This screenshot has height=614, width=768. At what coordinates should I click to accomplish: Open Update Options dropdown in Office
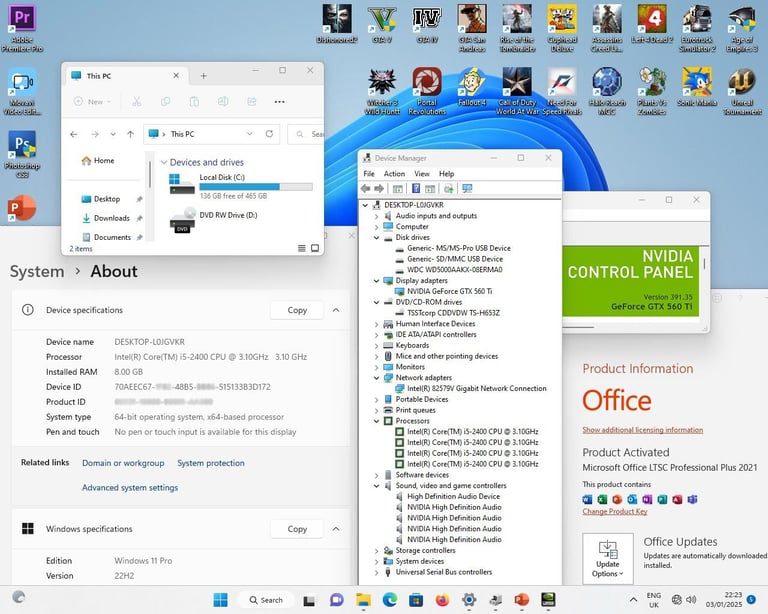tap(607, 559)
